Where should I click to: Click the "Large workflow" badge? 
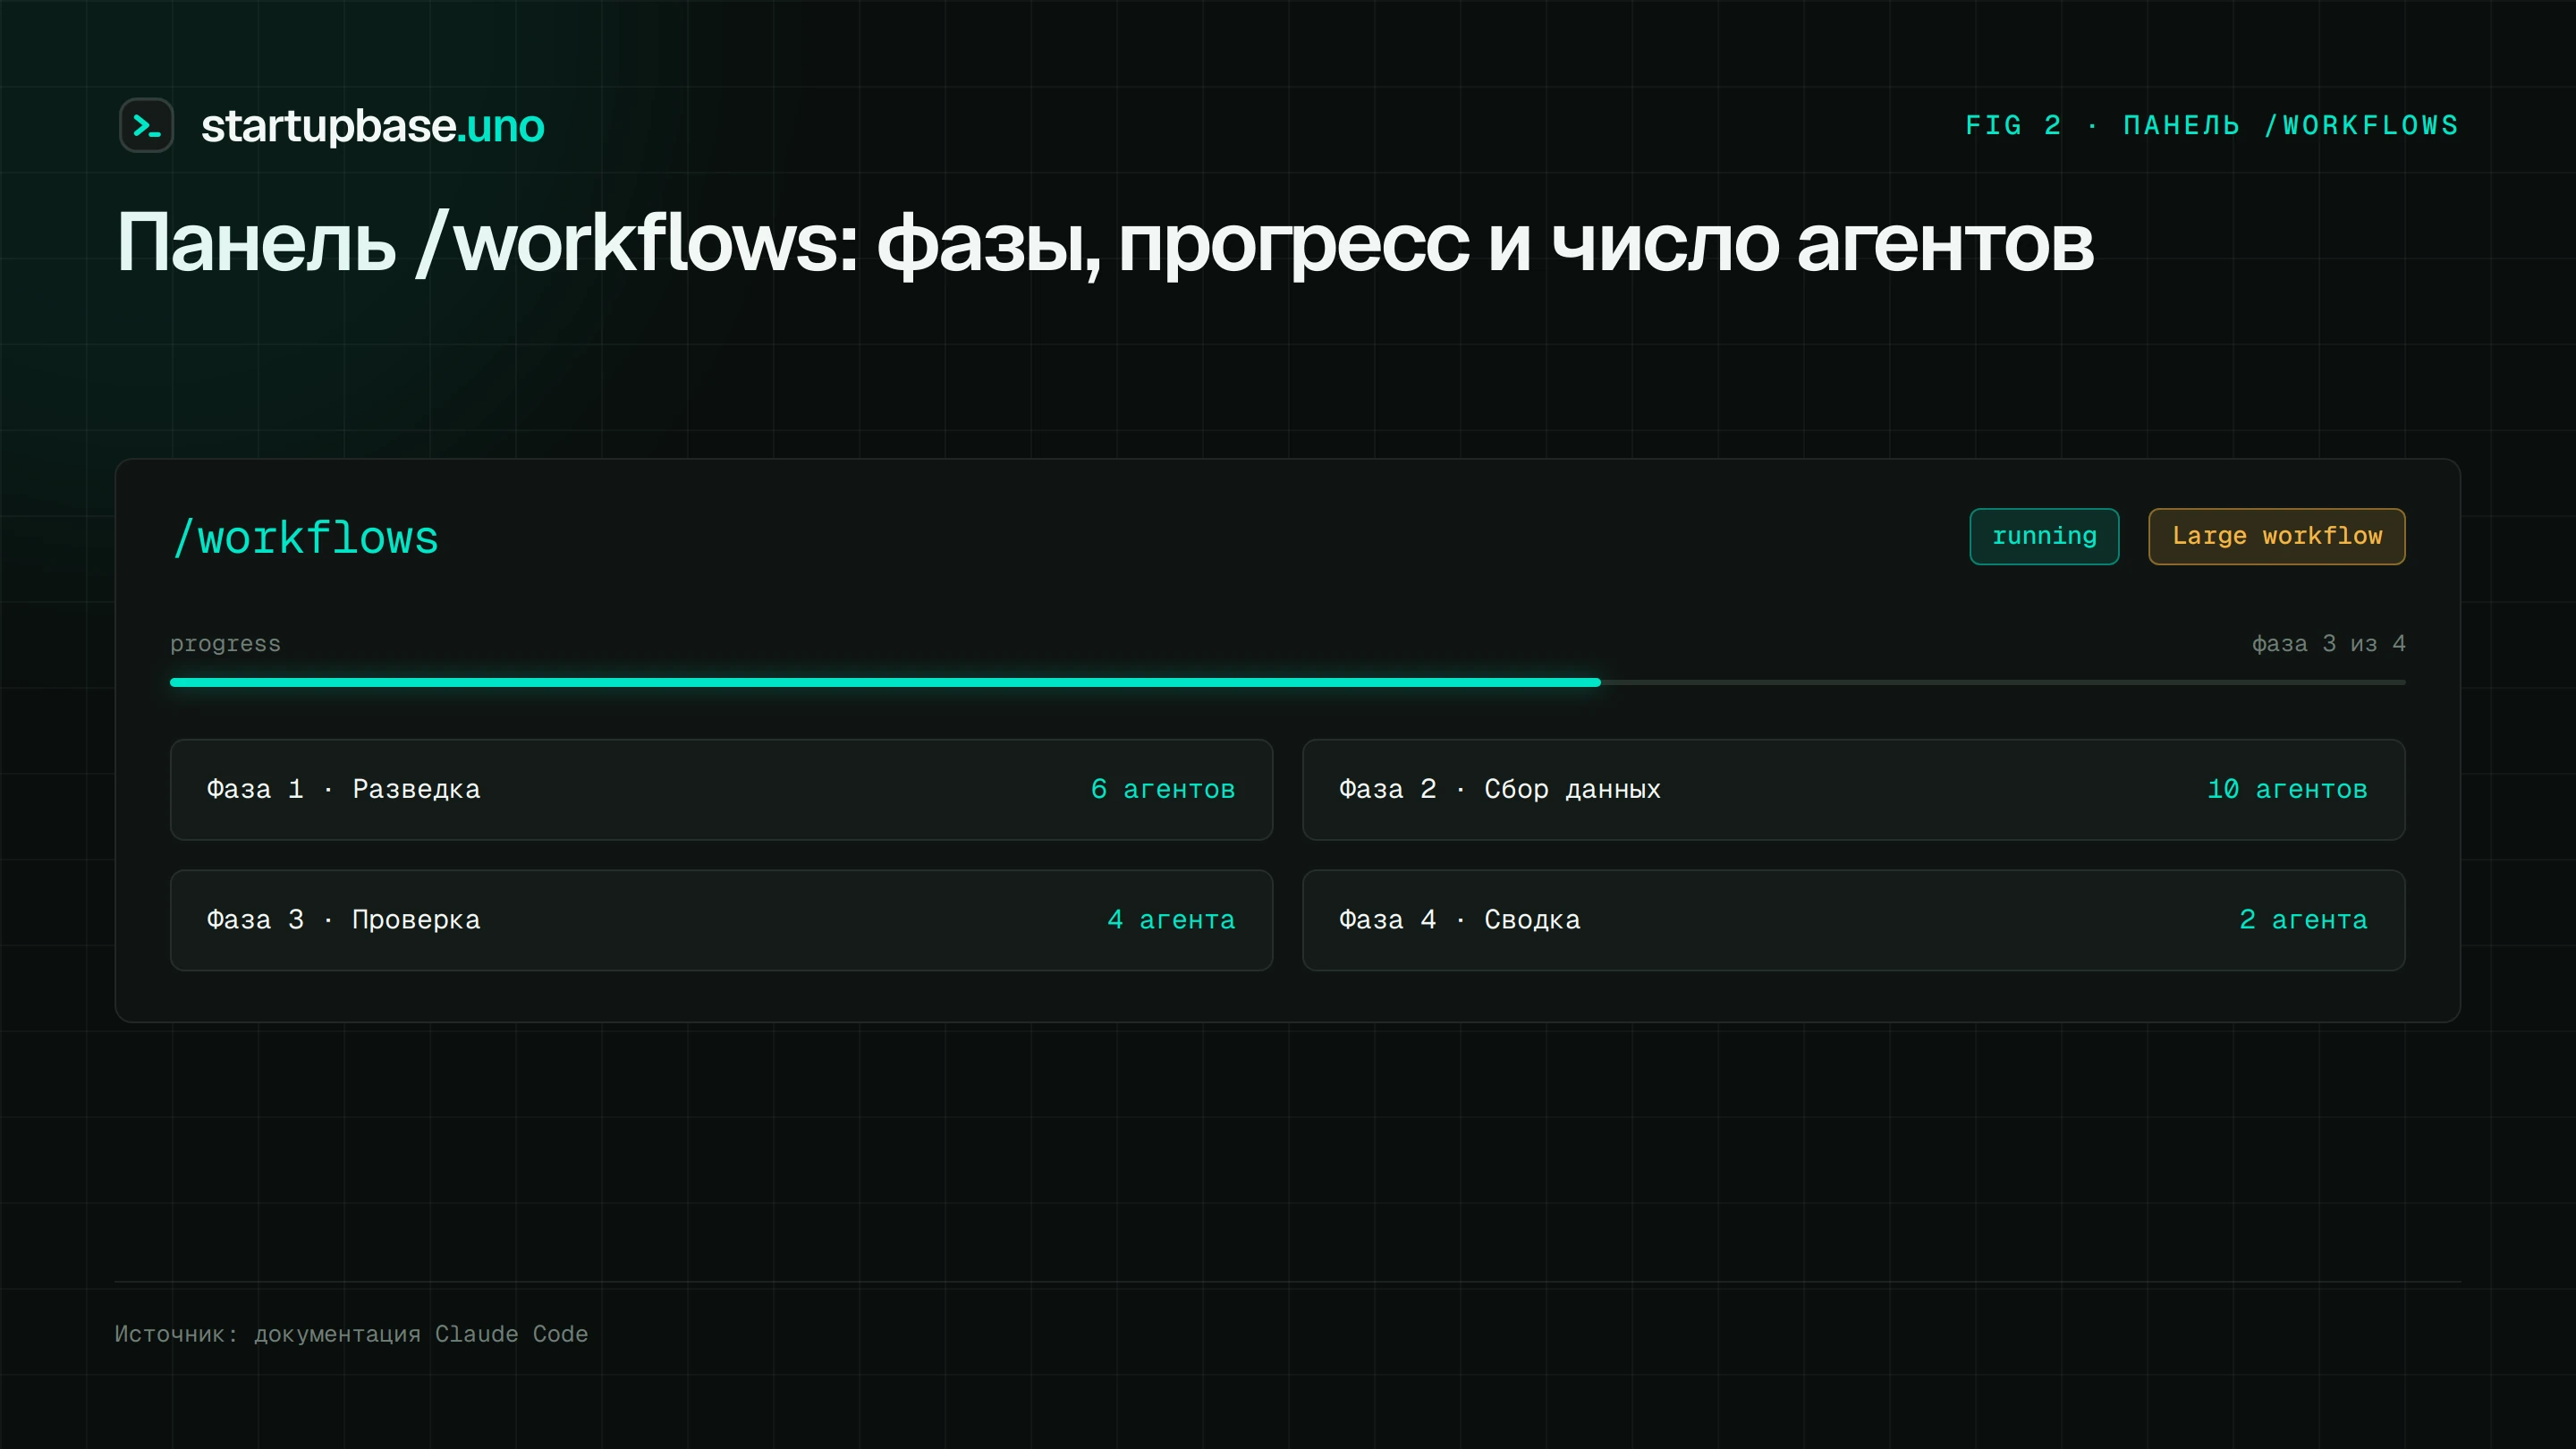tap(2277, 537)
